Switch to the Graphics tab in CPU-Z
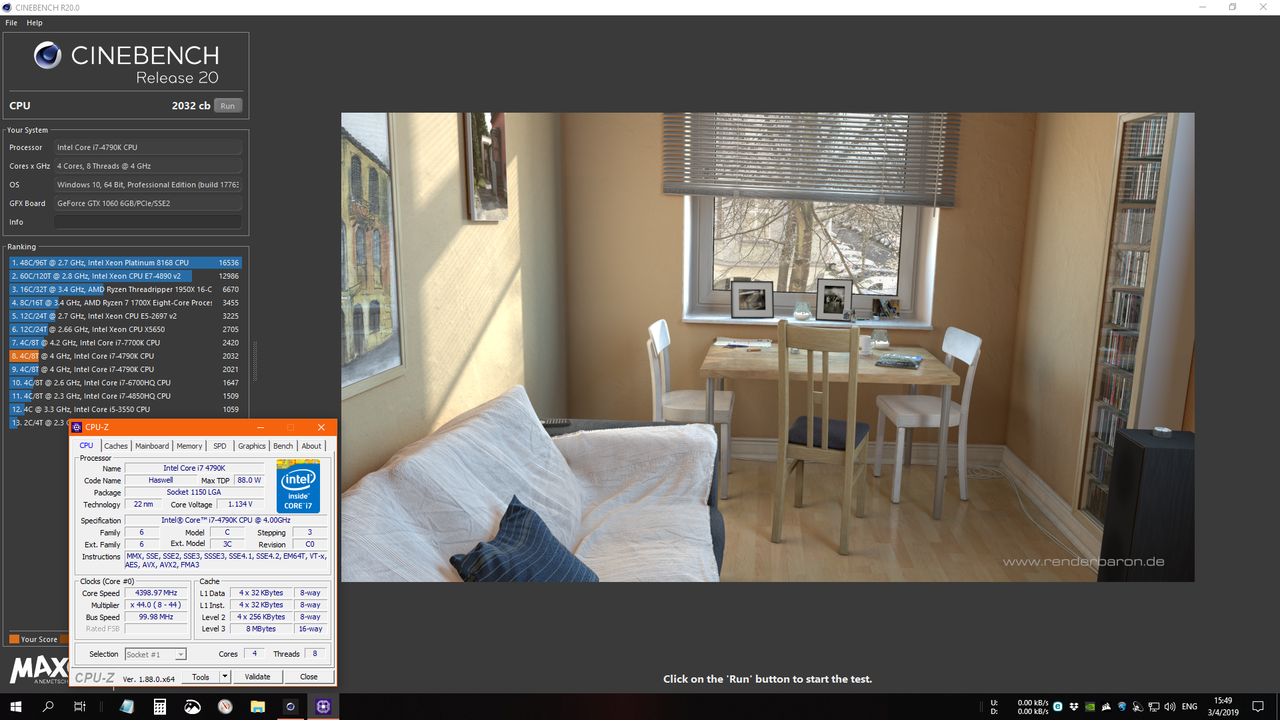The width and height of the screenshot is (1280, 720). click(x=252, y=446)
